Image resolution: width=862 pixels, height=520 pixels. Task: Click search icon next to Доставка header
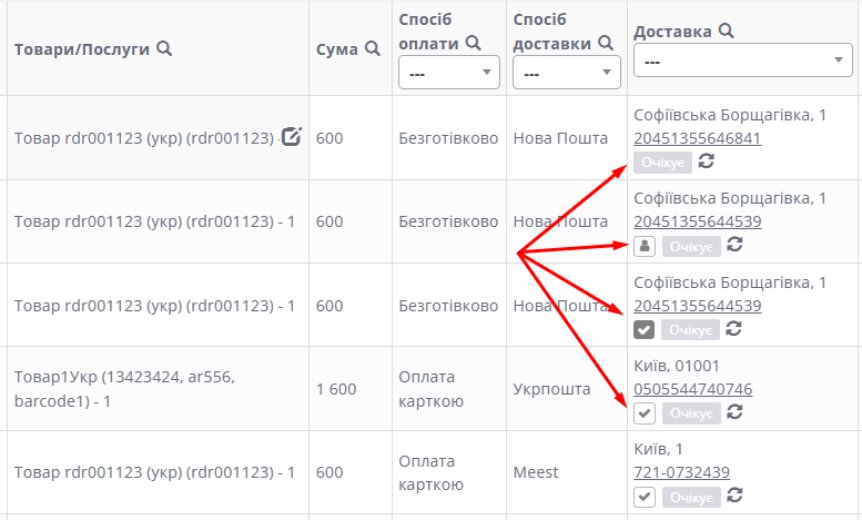pyautogui.click(x=726, y=31)
